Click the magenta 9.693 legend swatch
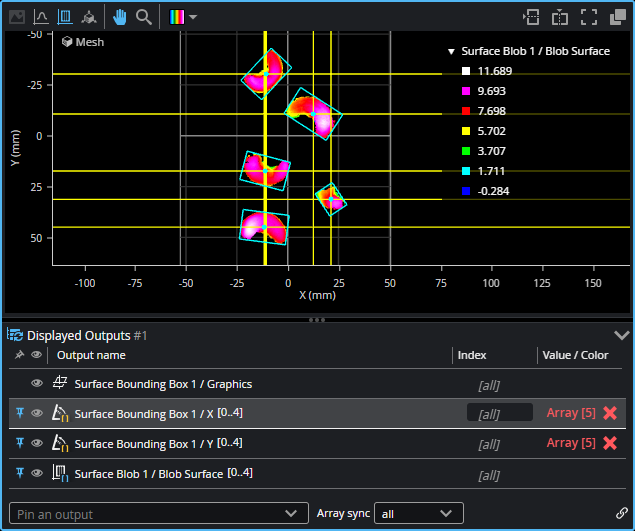 [466, 91]
